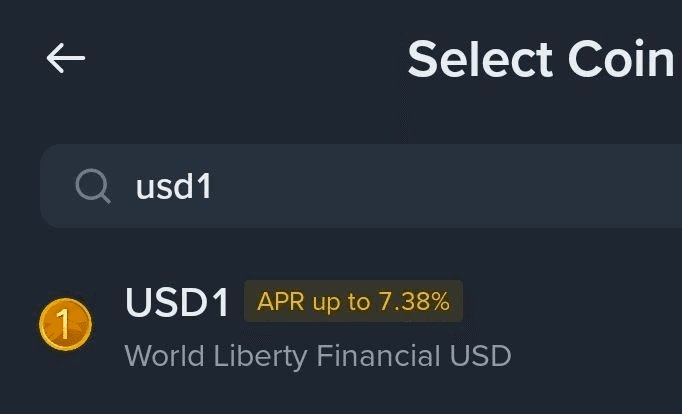Return to previous page via left arrow

pos(66,59)
